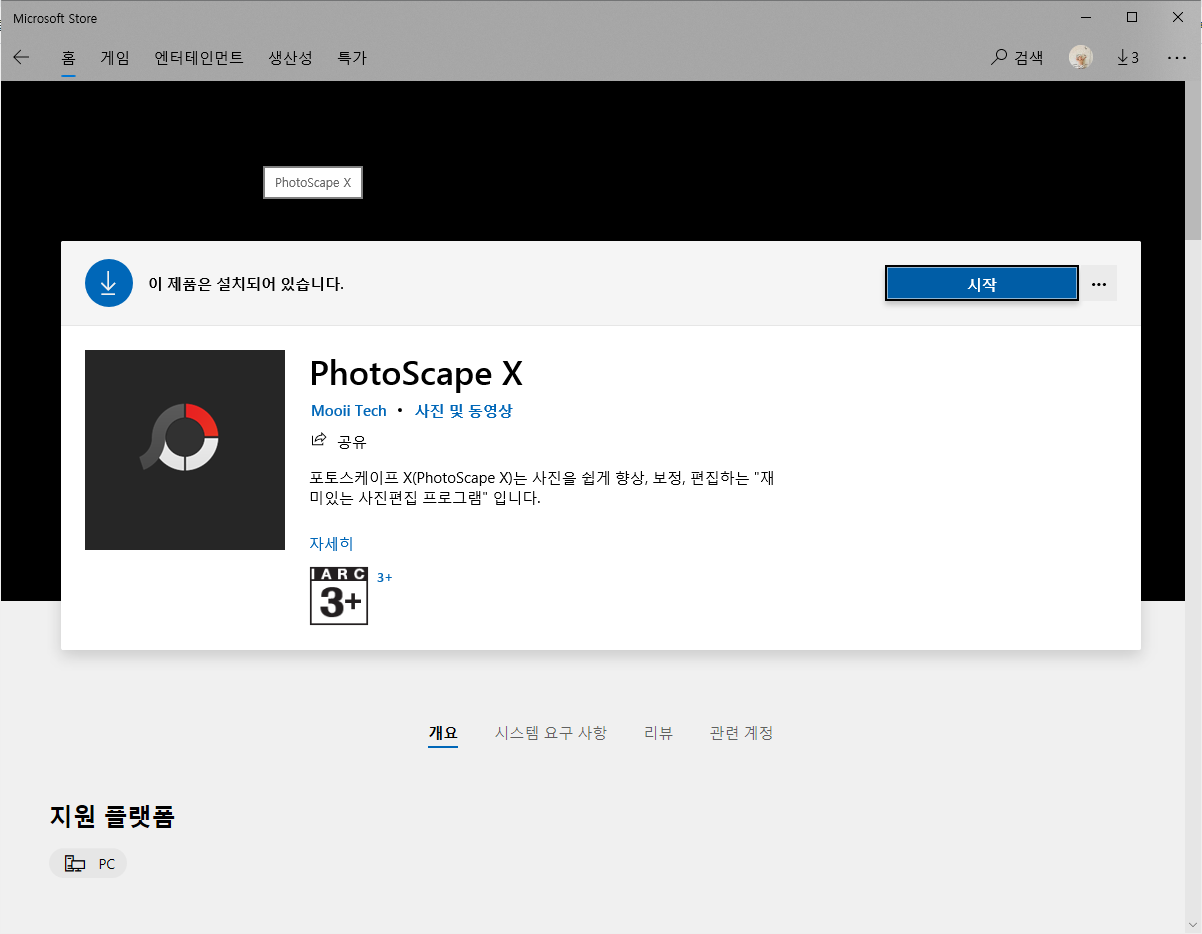Open more options beside 시작 button
Image resolution: width=1202 pixels, height=934 pixels.
pyautogui.click(x=1099, y=284)
